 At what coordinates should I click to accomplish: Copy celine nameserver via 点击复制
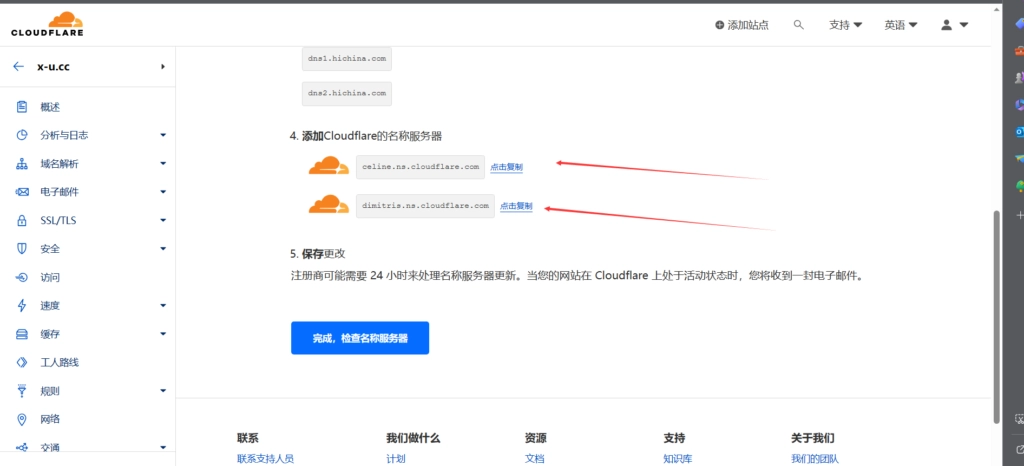point(506,167)
